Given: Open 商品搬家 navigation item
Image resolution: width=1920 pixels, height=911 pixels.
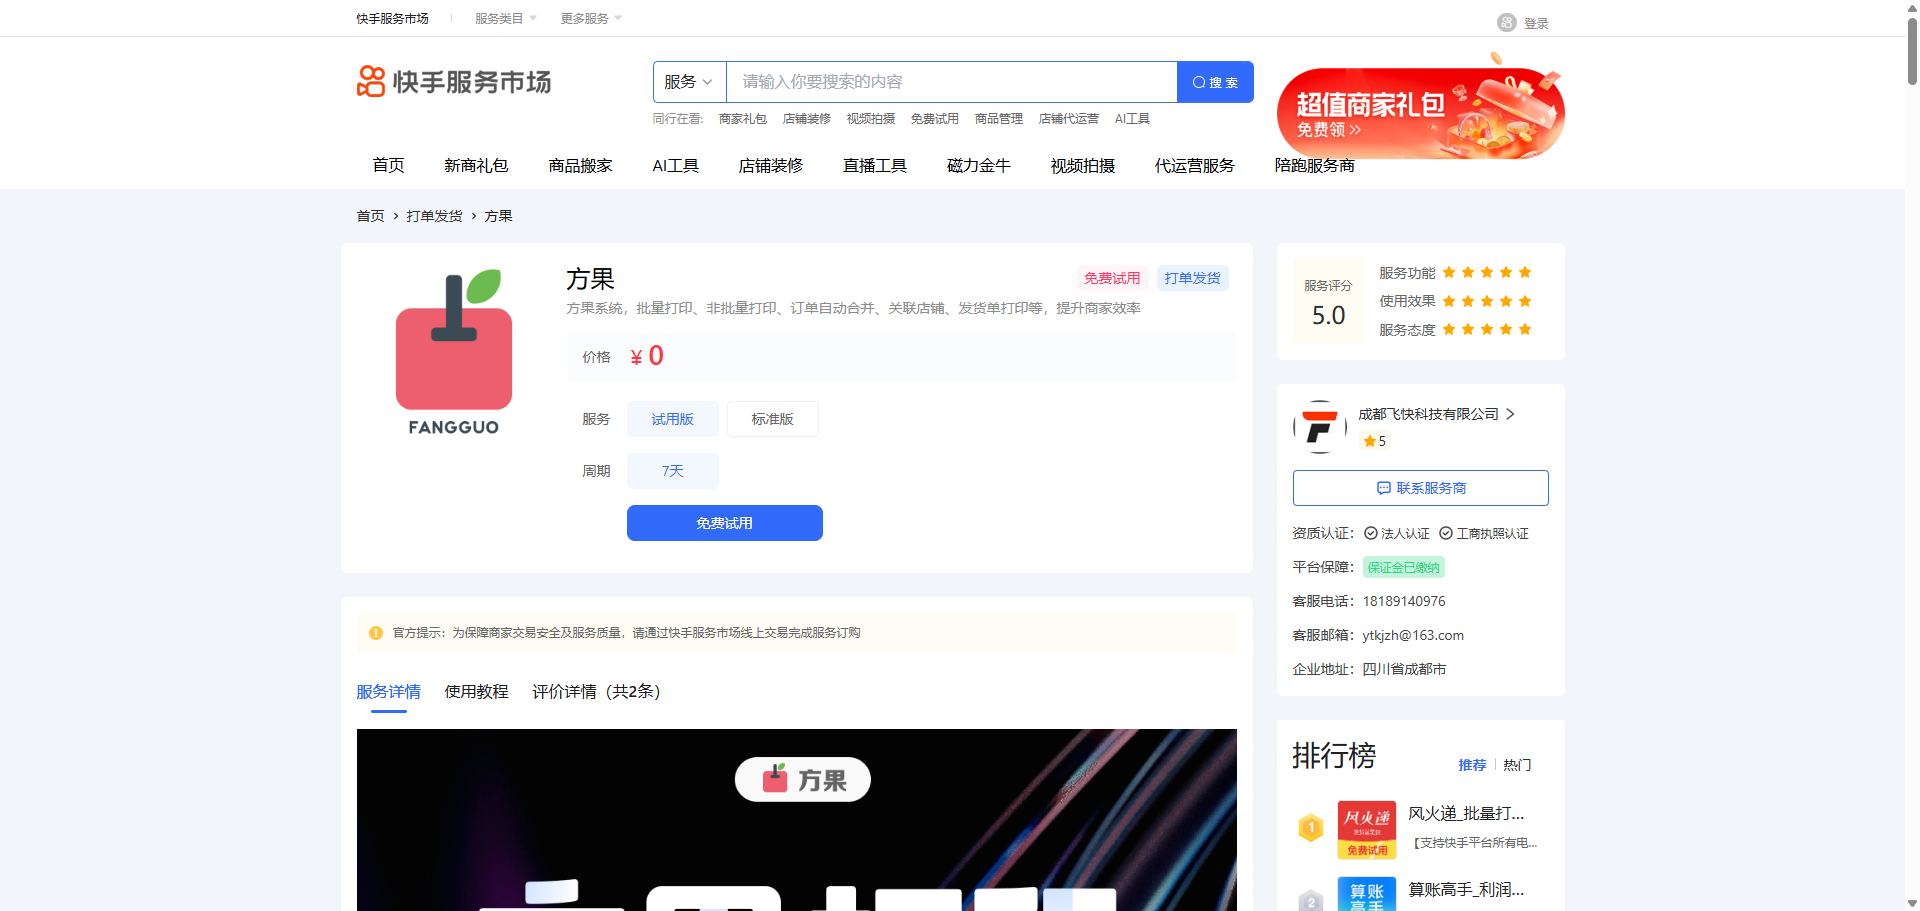Looking at the screenshot, I should tap(581, 166).
